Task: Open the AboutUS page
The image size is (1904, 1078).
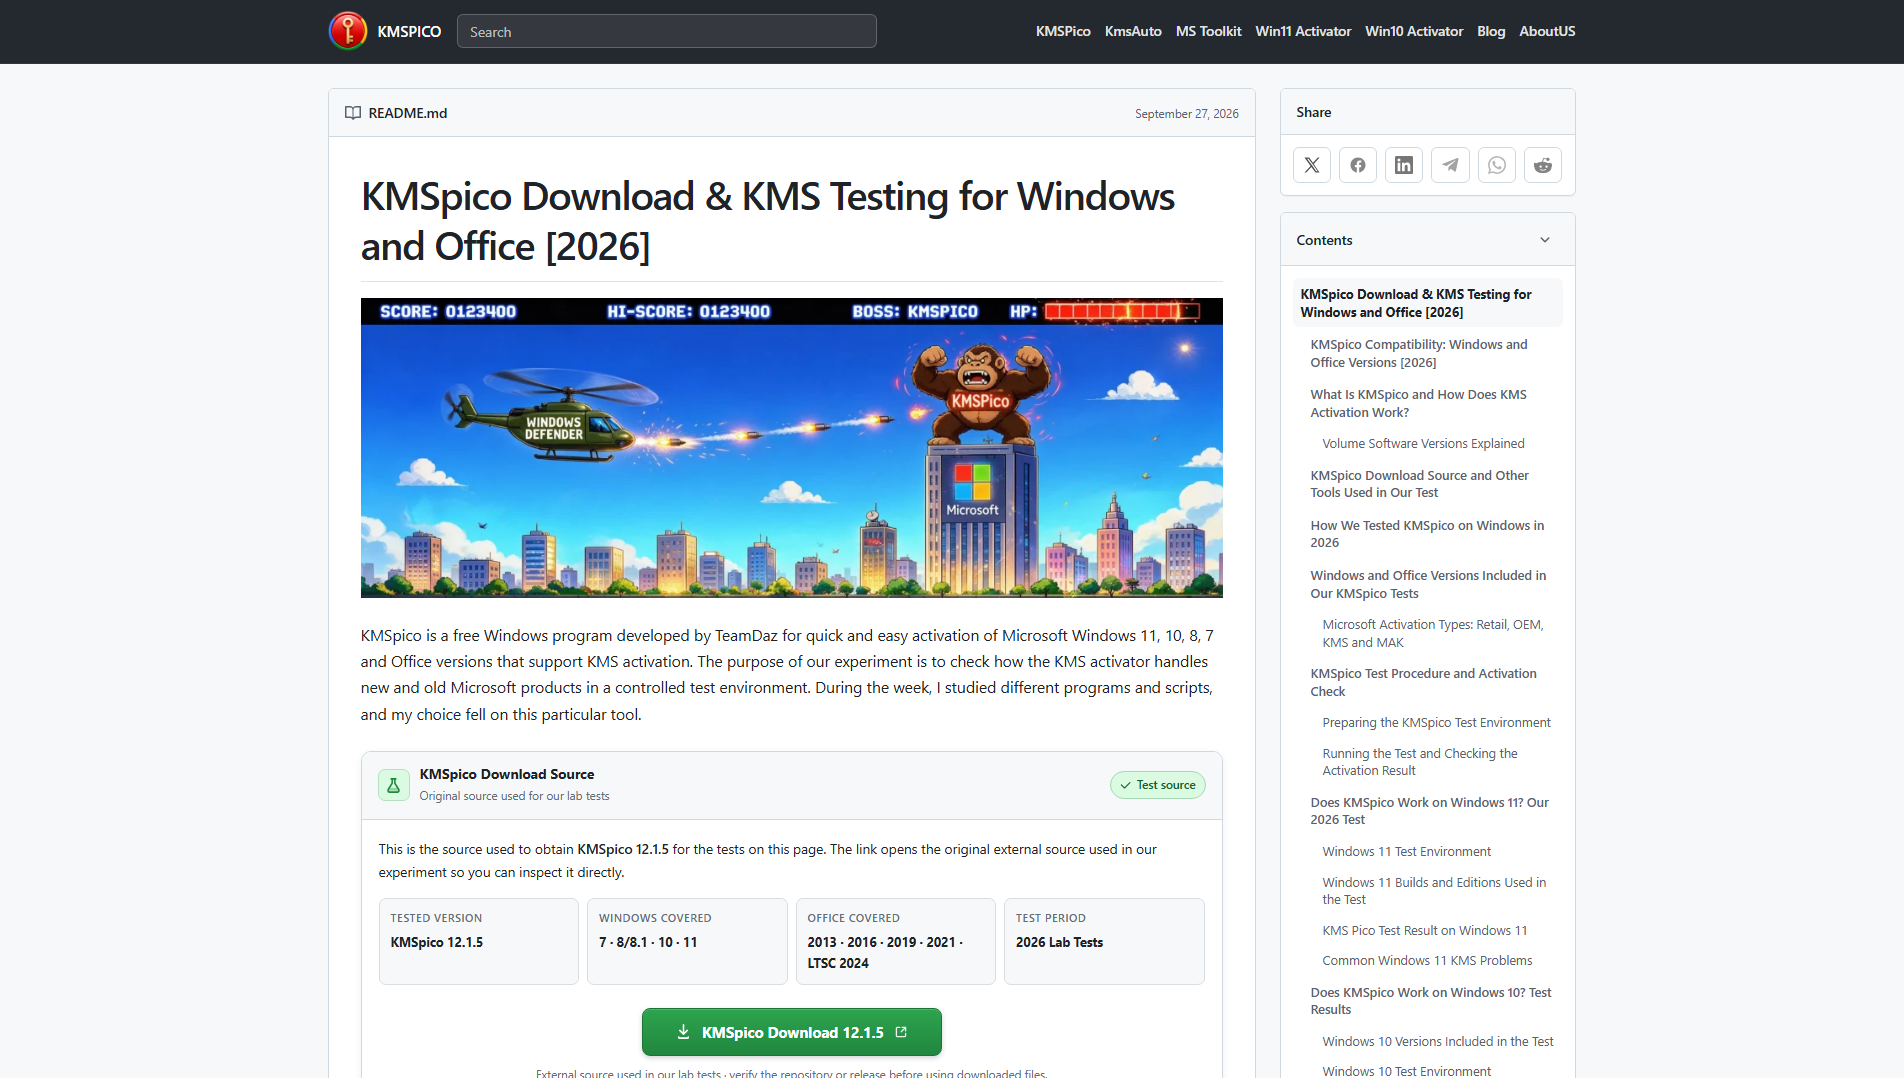Action: [x=1547, y=31]
